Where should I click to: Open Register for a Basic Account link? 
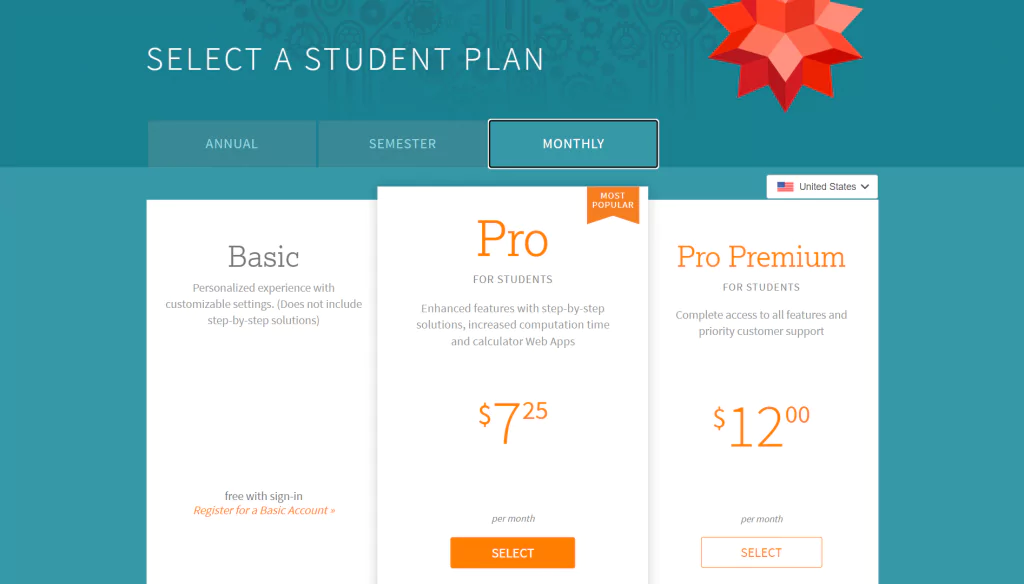(264, 510)
